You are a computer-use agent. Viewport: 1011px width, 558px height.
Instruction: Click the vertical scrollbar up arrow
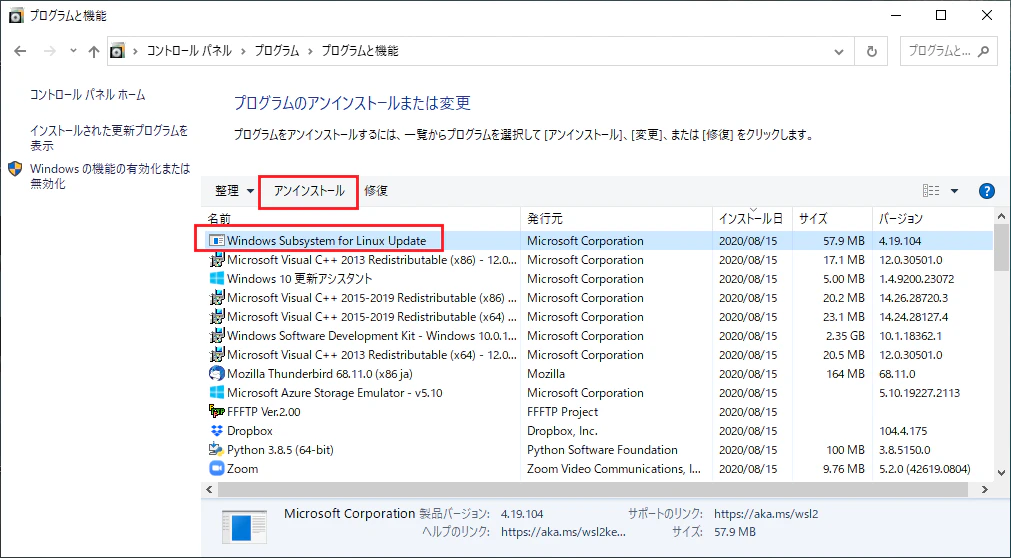click(1001, 217)
